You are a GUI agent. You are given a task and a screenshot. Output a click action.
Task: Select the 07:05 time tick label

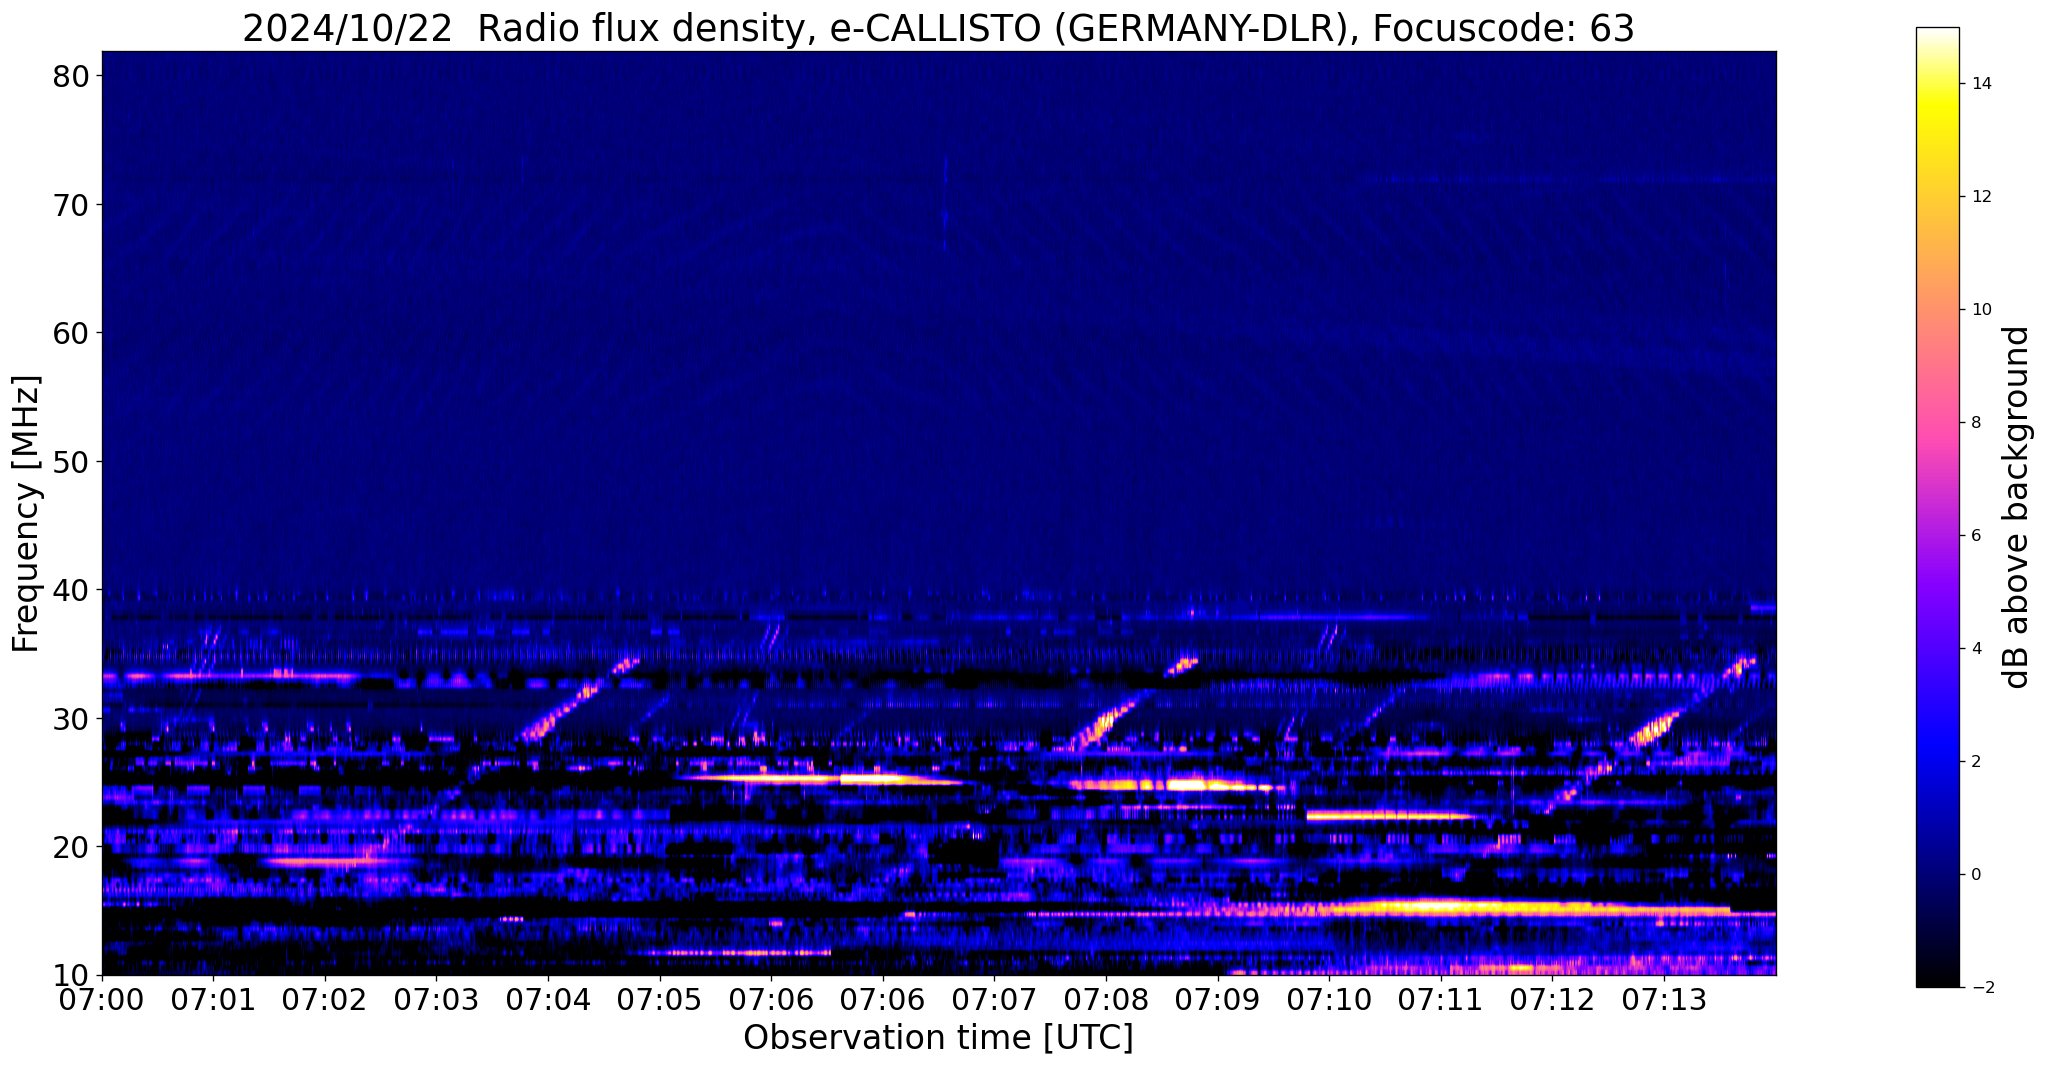(659, 999)
